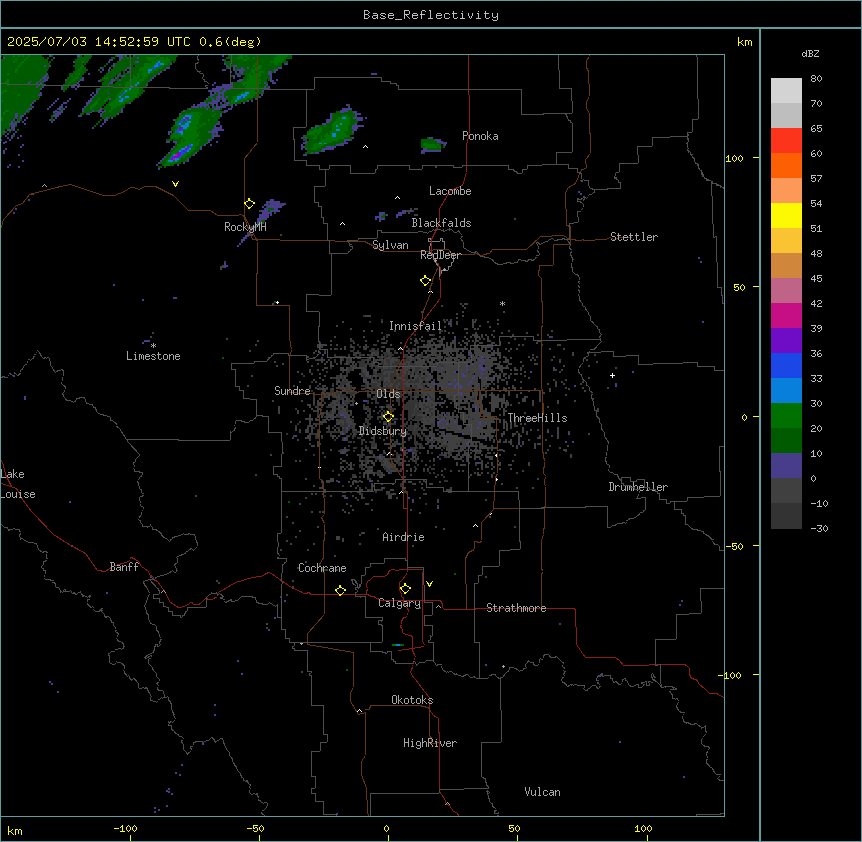This screenshot has width=862, height=842.
Task: Click the Vulcan city label
Action: pos(542,792)
